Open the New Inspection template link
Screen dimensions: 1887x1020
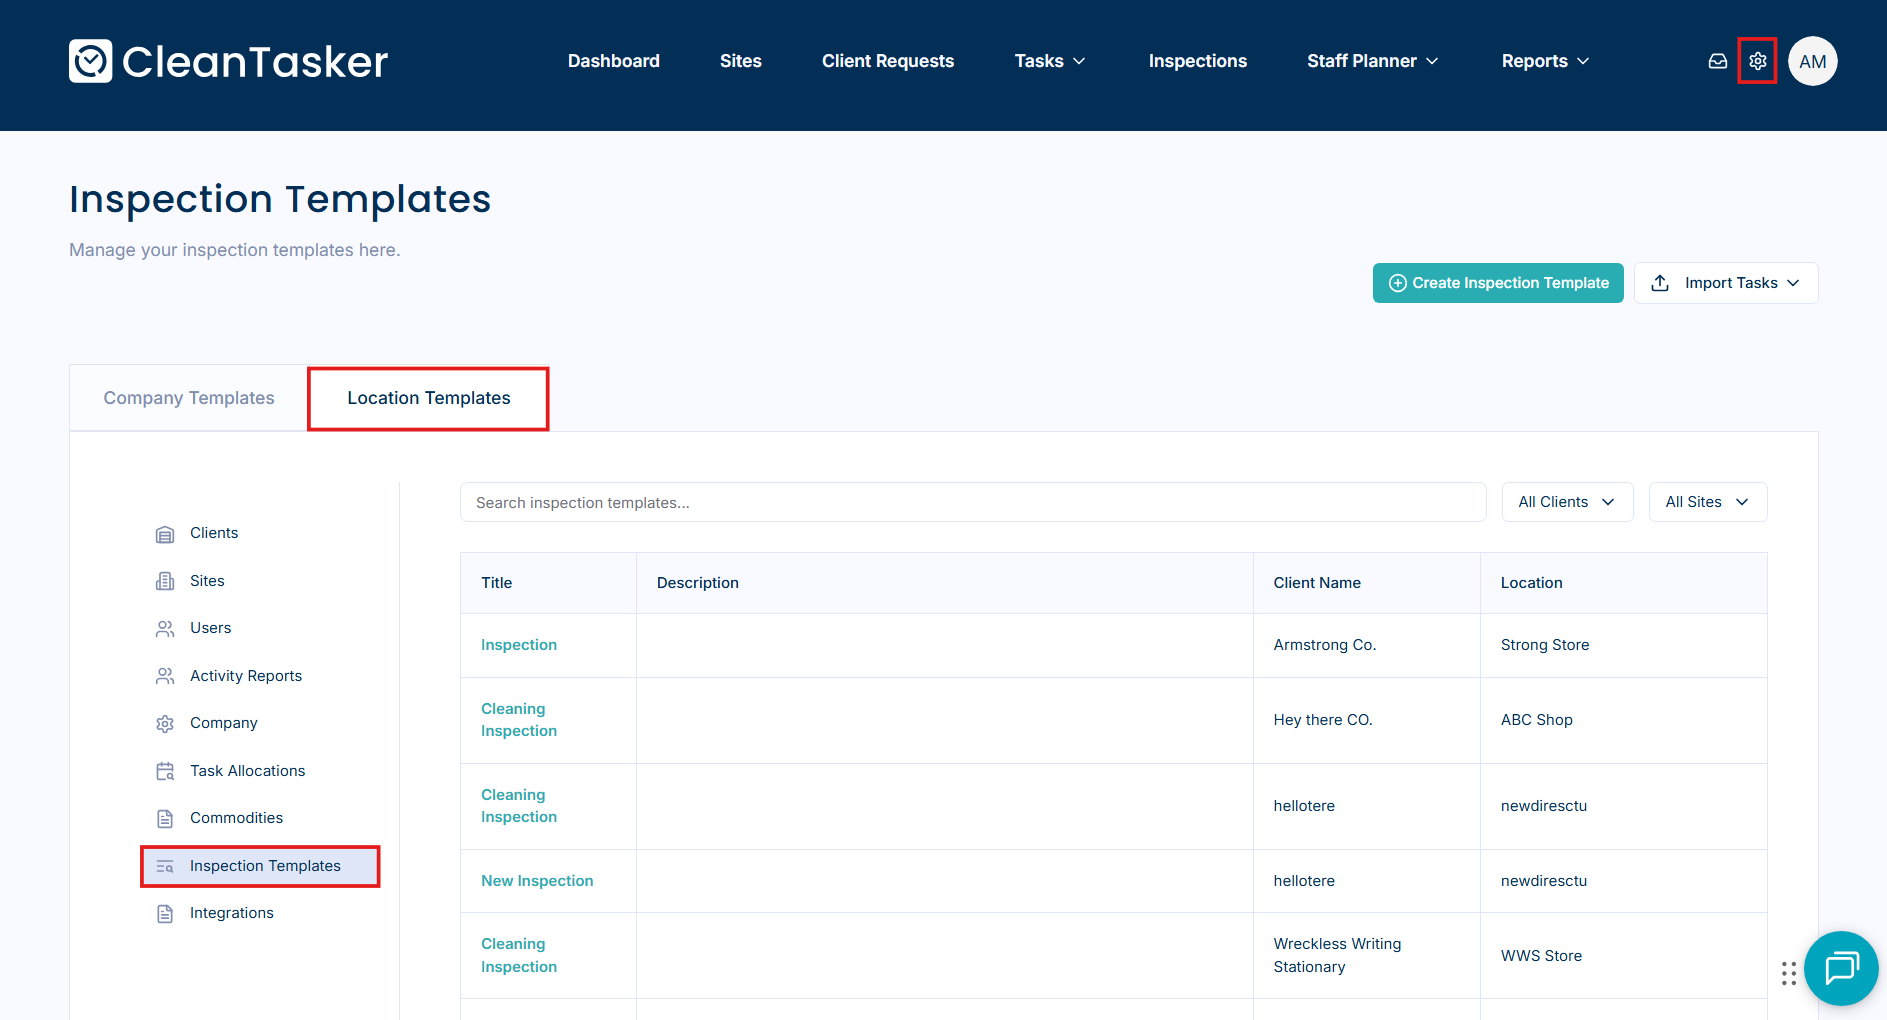[x=537, y=881]
